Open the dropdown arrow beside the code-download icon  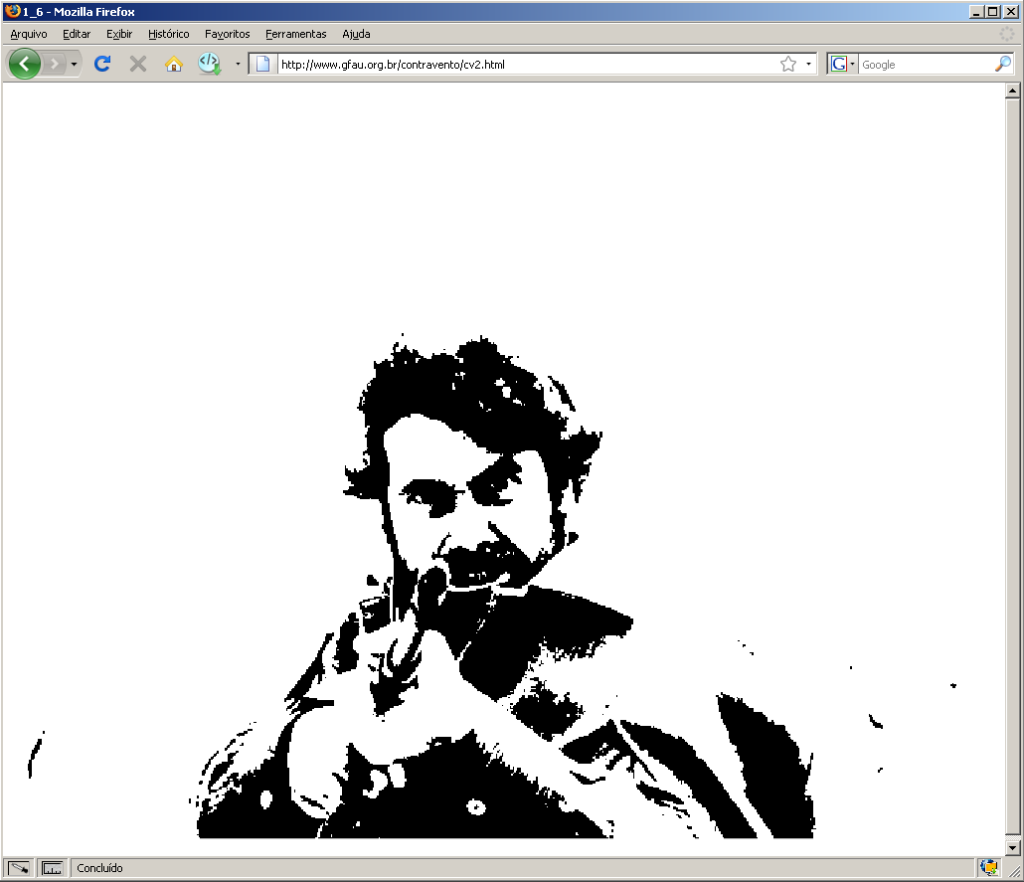(x=238, y=64)
